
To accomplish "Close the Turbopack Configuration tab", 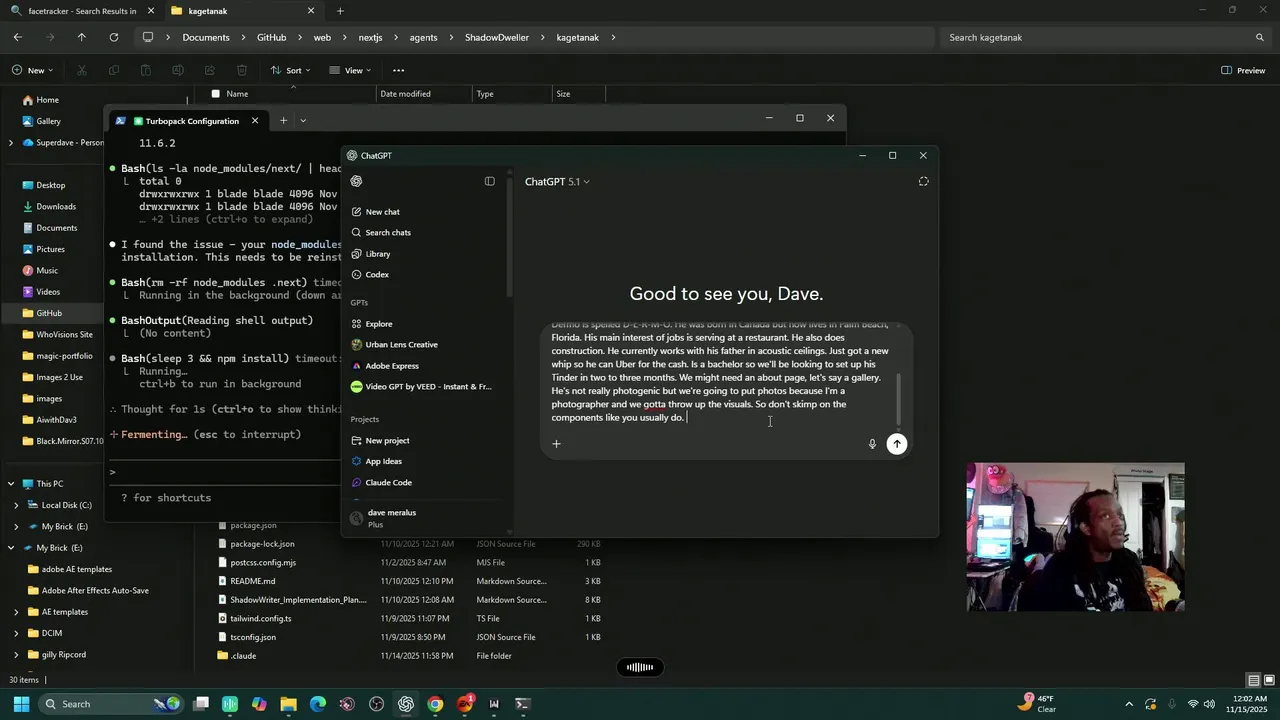I will click(x=255, y=121).
